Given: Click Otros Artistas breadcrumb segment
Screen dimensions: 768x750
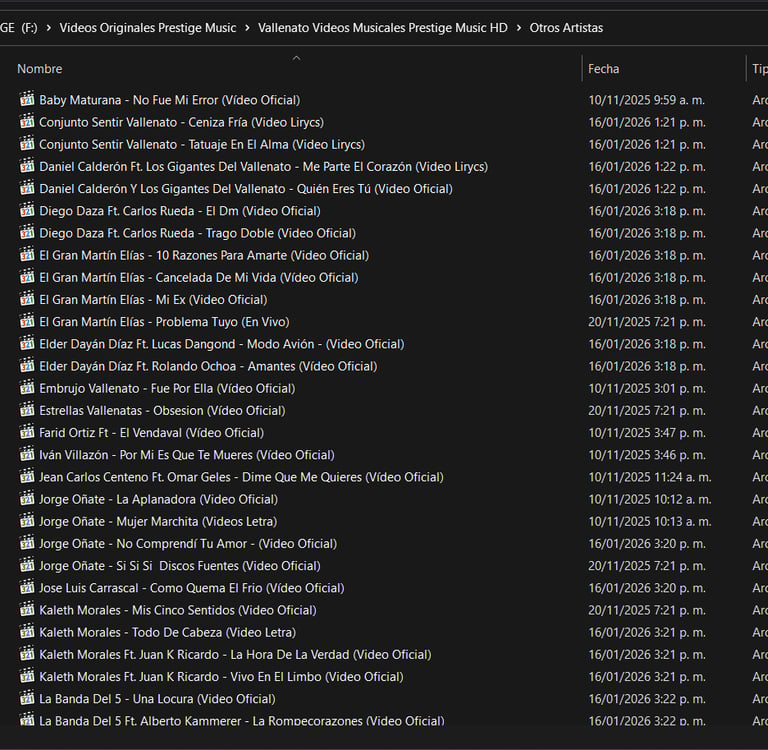Looking at the screenshot, I should pyautogui.click(x=566, y=28).
